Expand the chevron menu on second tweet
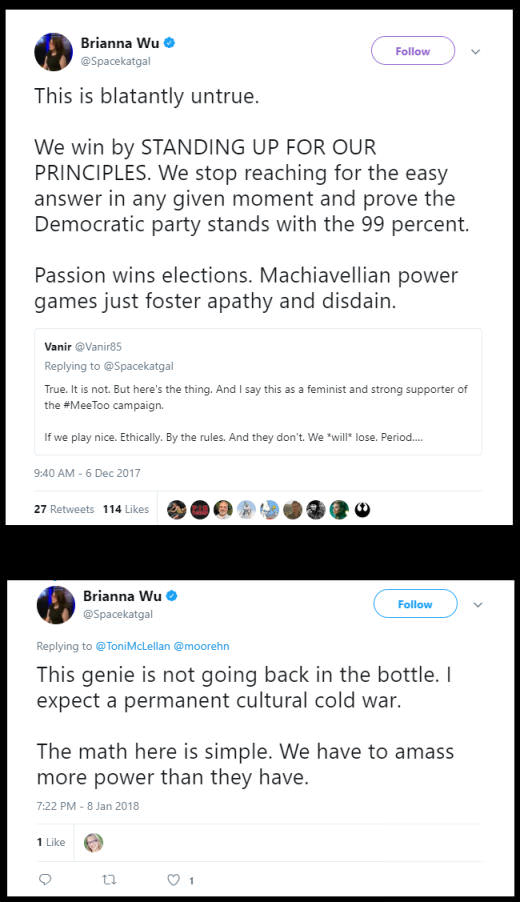Screen dimensions: 520x902 tap(477, 605)
